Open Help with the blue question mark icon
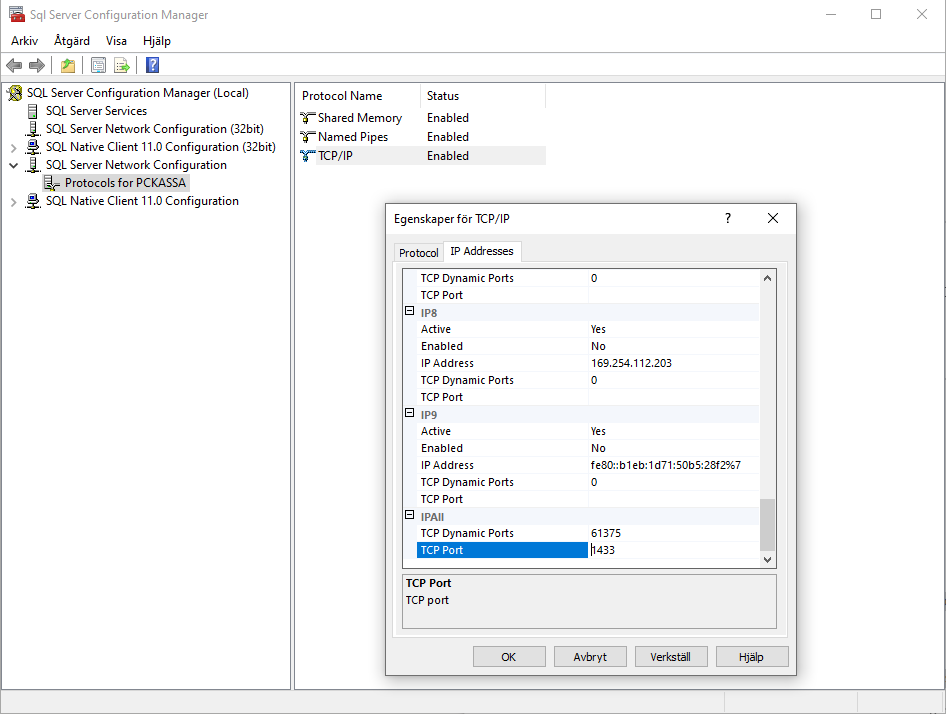Image resolution: width=946 pixels, height=714 pixels. tap(152, 66)
